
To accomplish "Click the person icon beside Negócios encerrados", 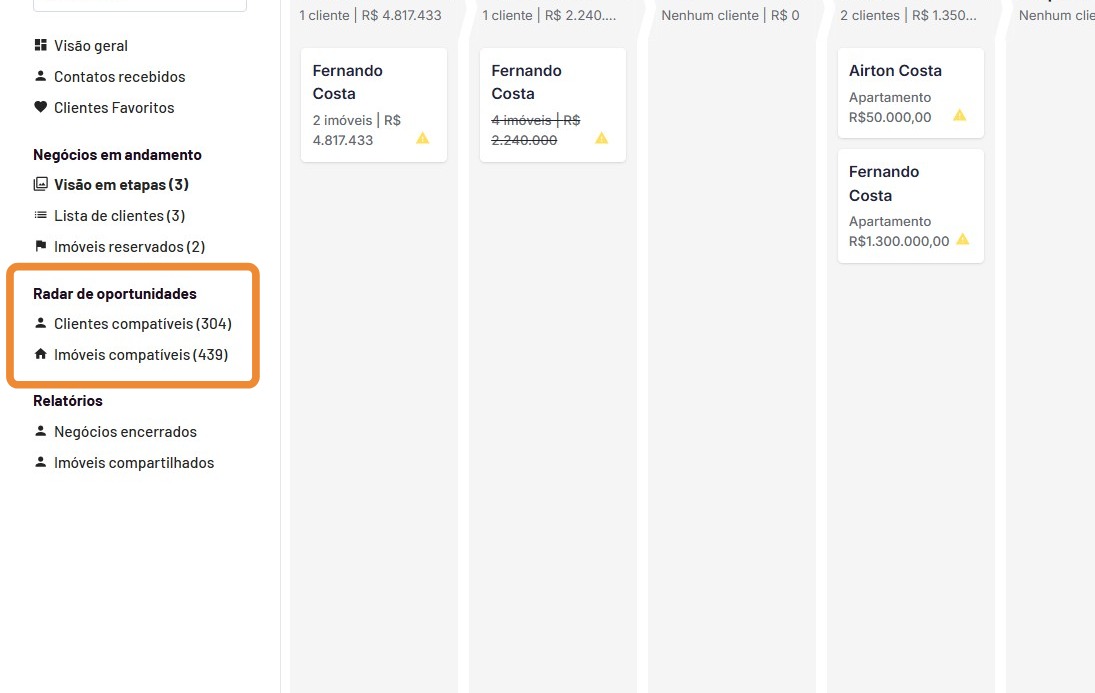I will pos(40,432).
